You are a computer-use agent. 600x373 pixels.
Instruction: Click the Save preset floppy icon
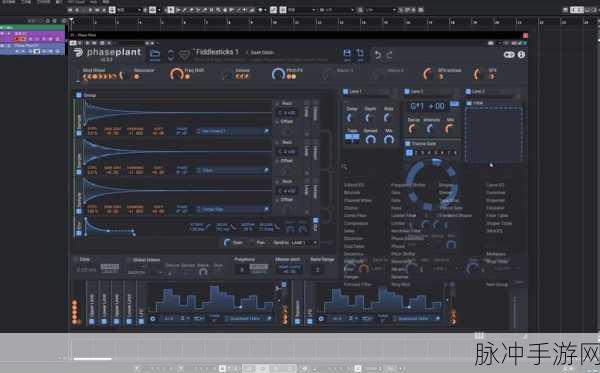tap(347, 53)
